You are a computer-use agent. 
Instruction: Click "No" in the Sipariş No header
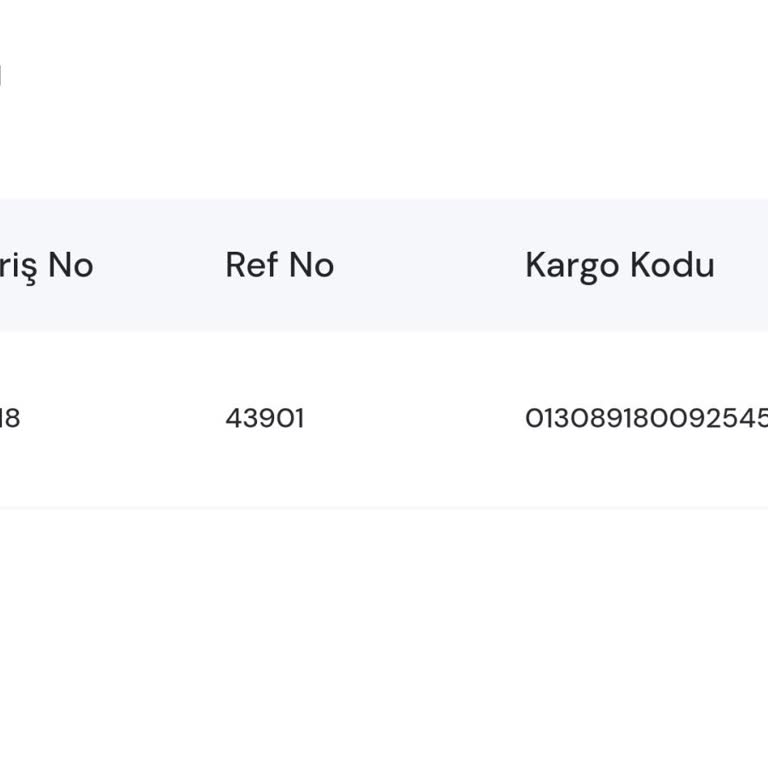coord(71,265)
